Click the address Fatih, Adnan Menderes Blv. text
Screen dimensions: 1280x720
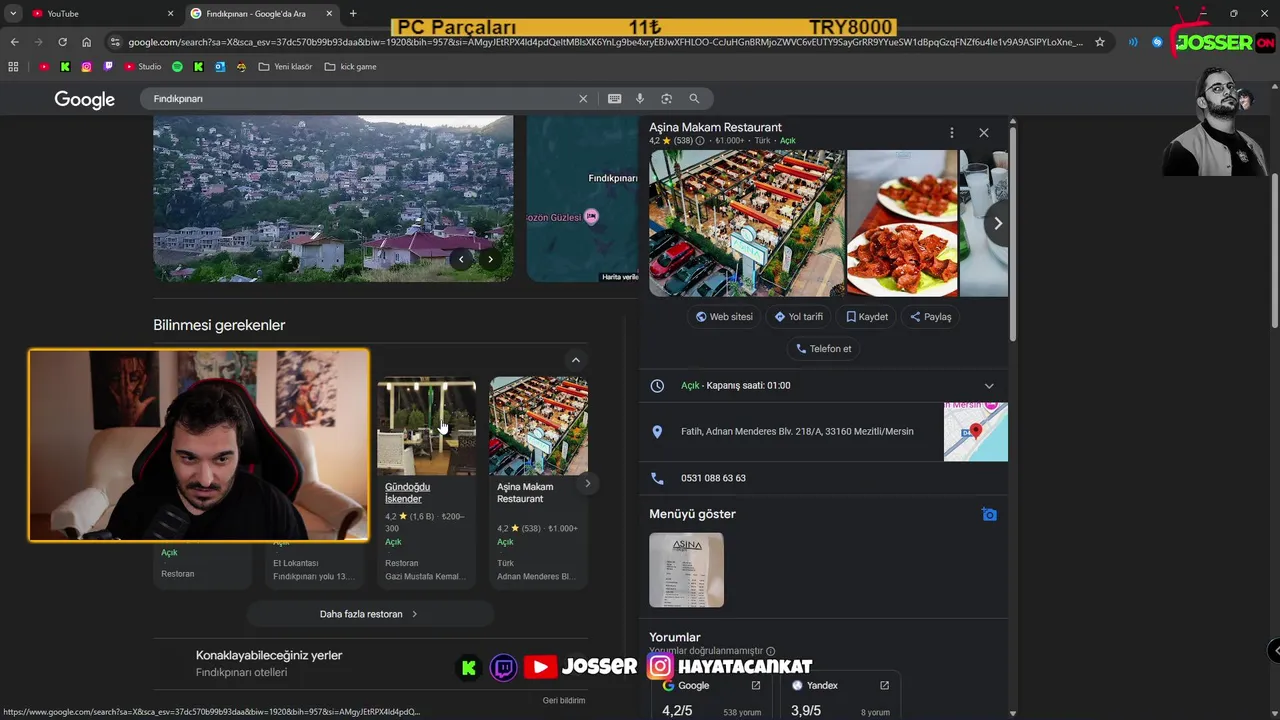797,432
